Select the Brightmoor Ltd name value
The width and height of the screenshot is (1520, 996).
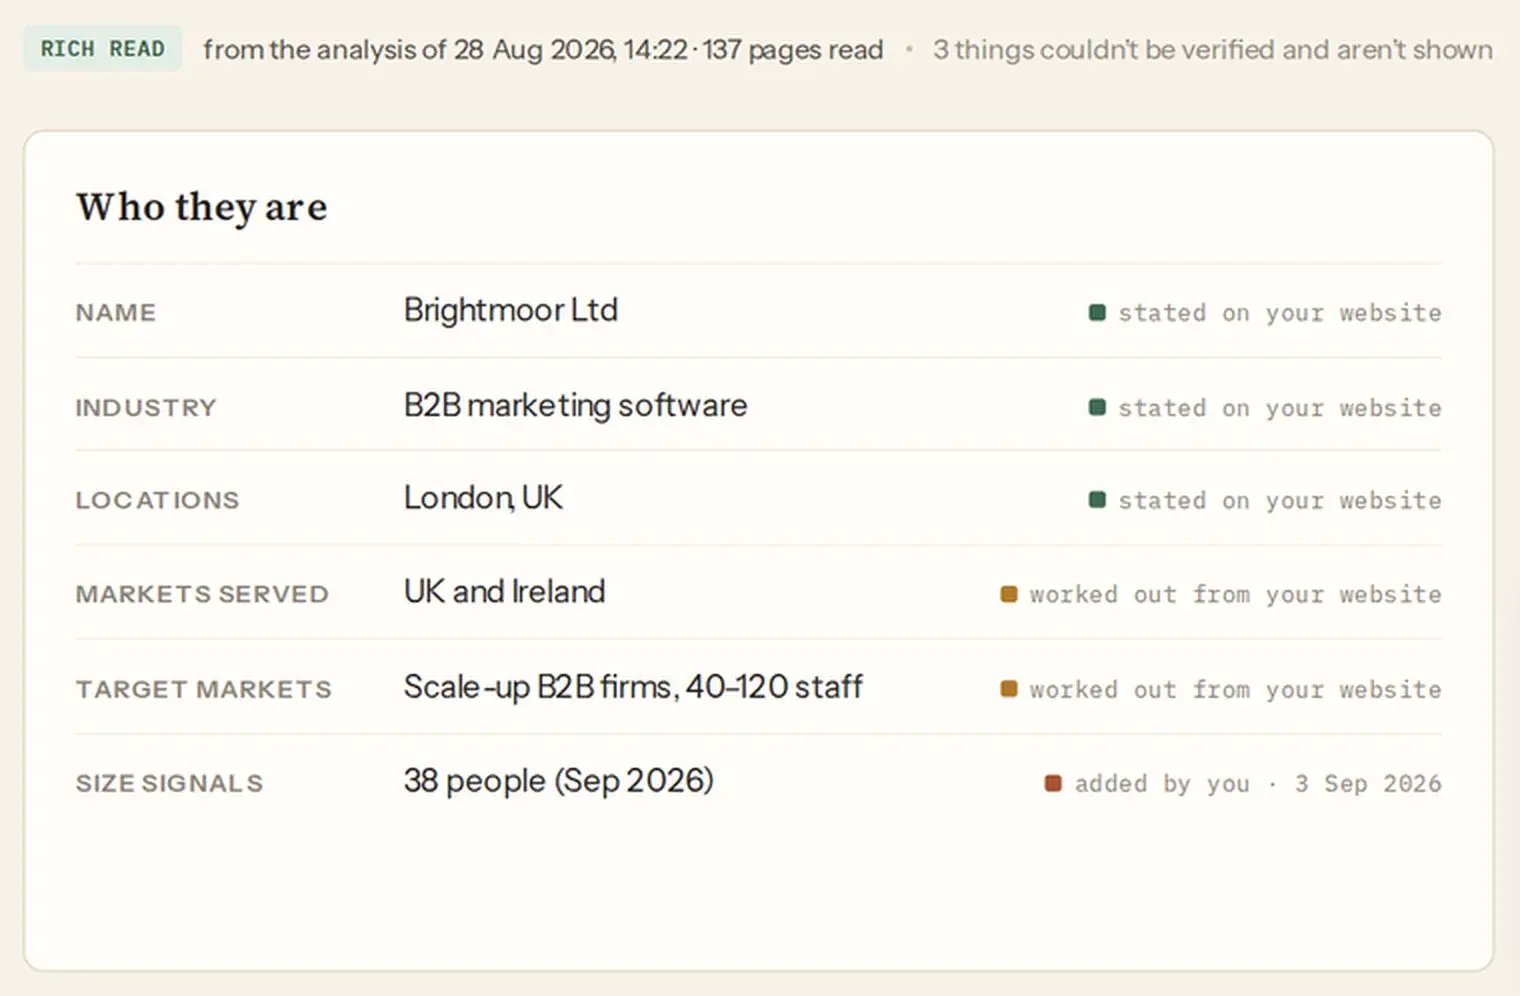click(510, 310)
